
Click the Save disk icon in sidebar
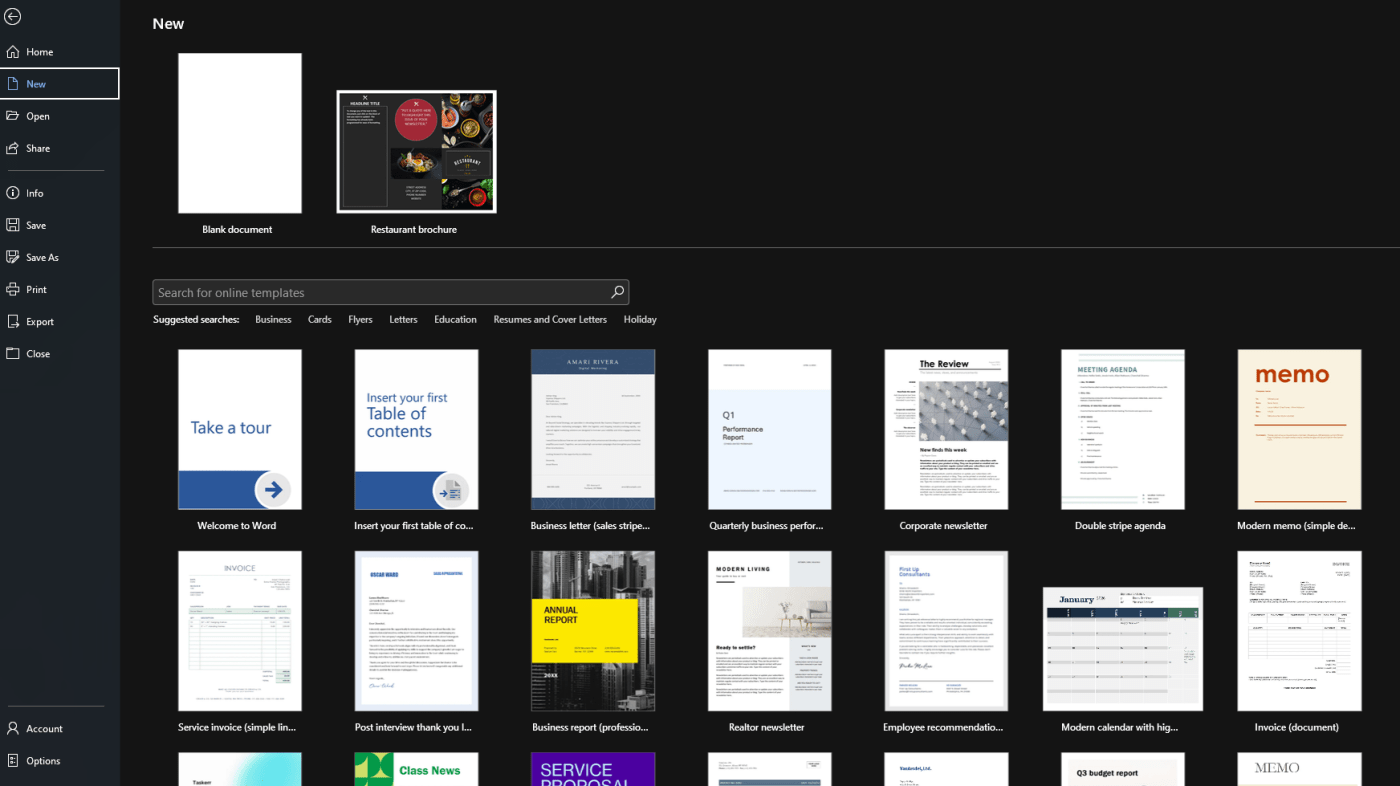pos(13,225)
